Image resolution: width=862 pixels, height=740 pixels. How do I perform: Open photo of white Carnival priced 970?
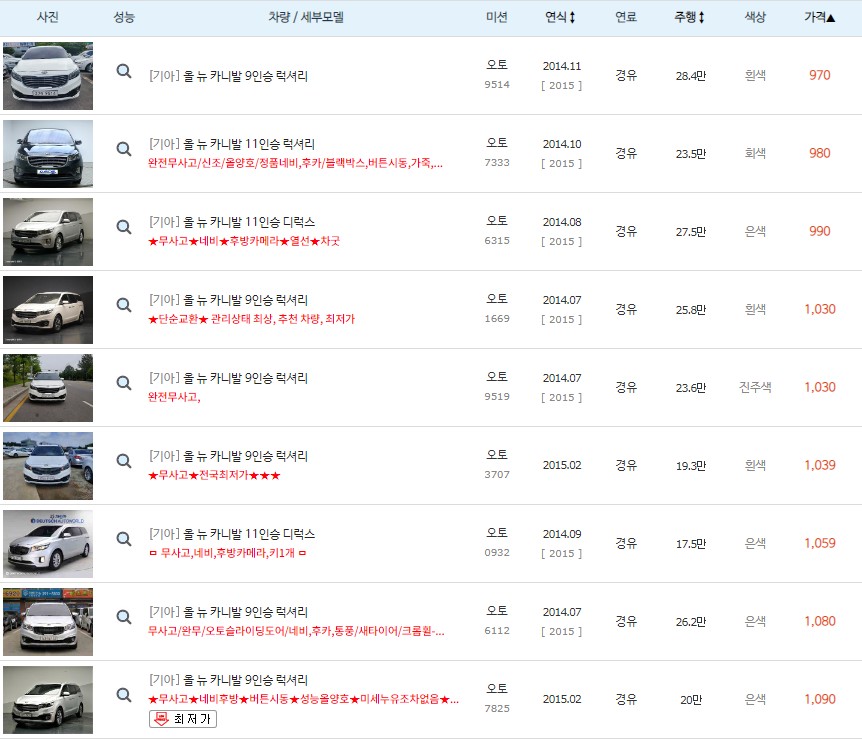(48, 76)
